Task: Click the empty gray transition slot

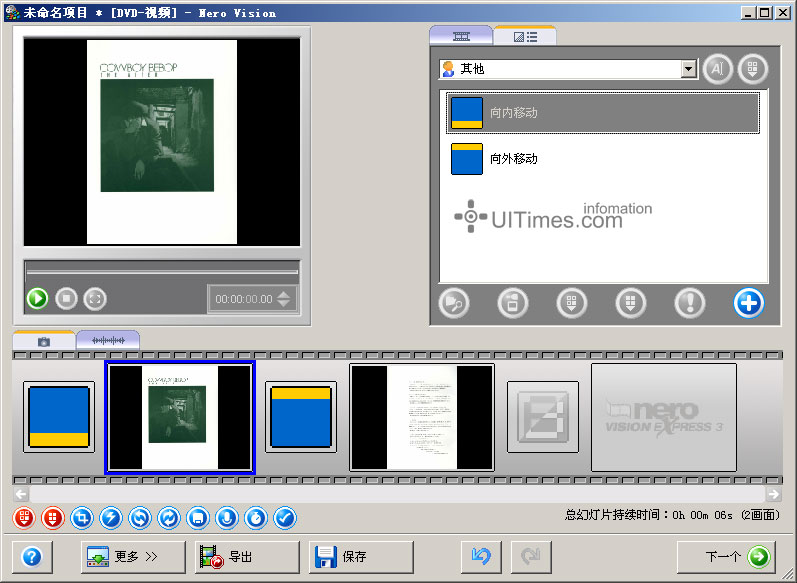Action: click(x=543, y=417)
